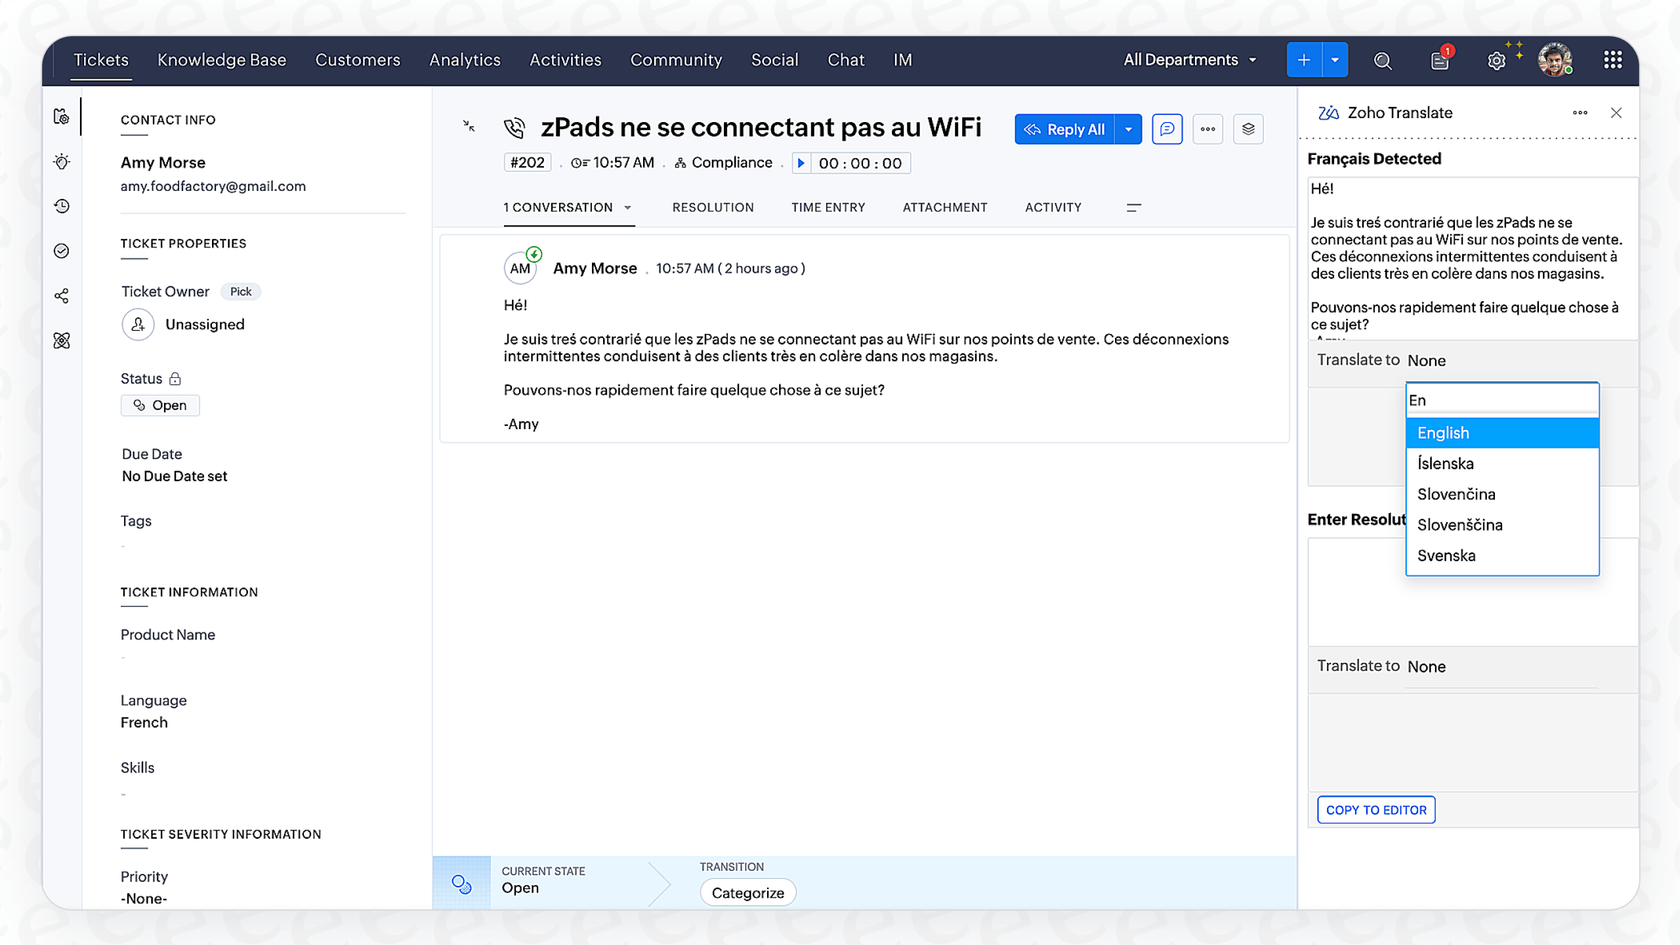
Task: Select the Zia insights lightbulb icon
Action: 61,161
